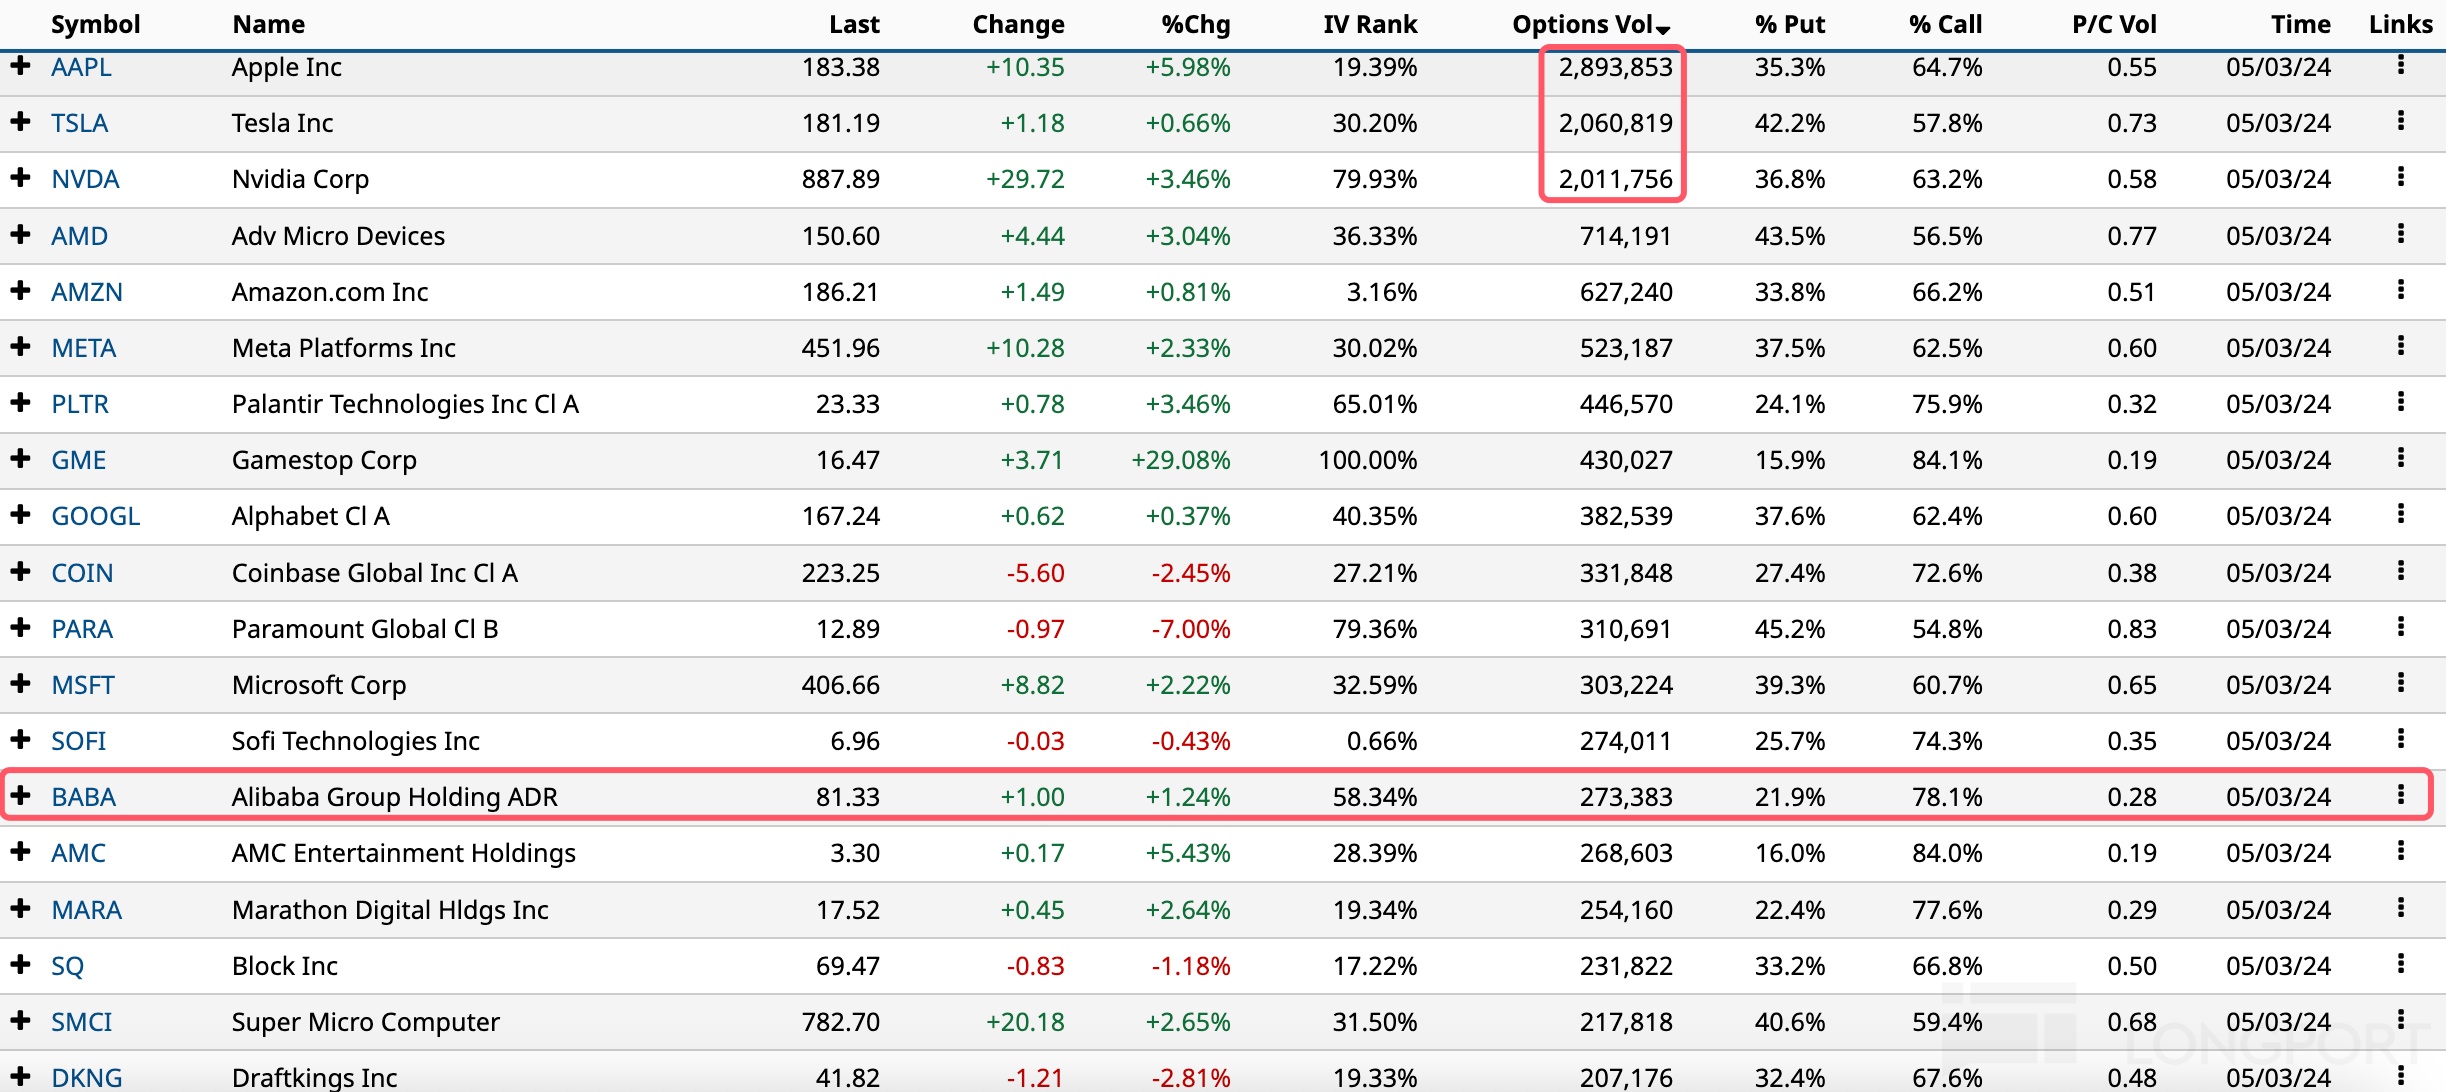Click the %Chg column header
Viewport: 2446px width, 1092px height.
(1195, 24)
